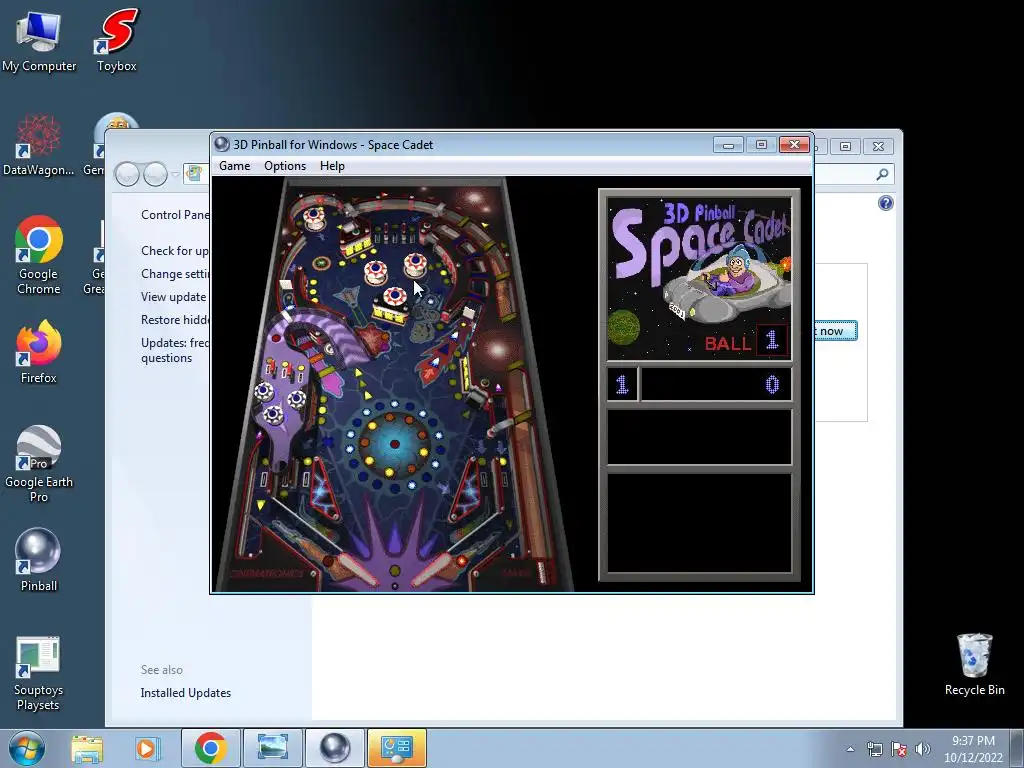Click the BALL 1 indicator
The height and width of the screenshot is (768, 1024).
pos(745,341)
